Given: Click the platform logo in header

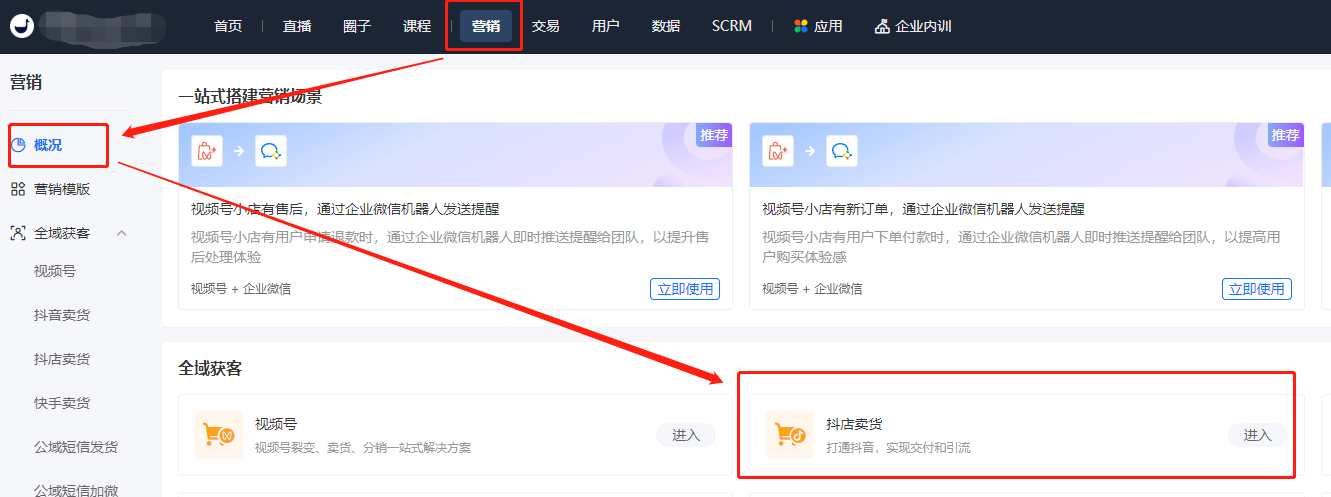Looking at the screenshot, I should coord(22,26).
